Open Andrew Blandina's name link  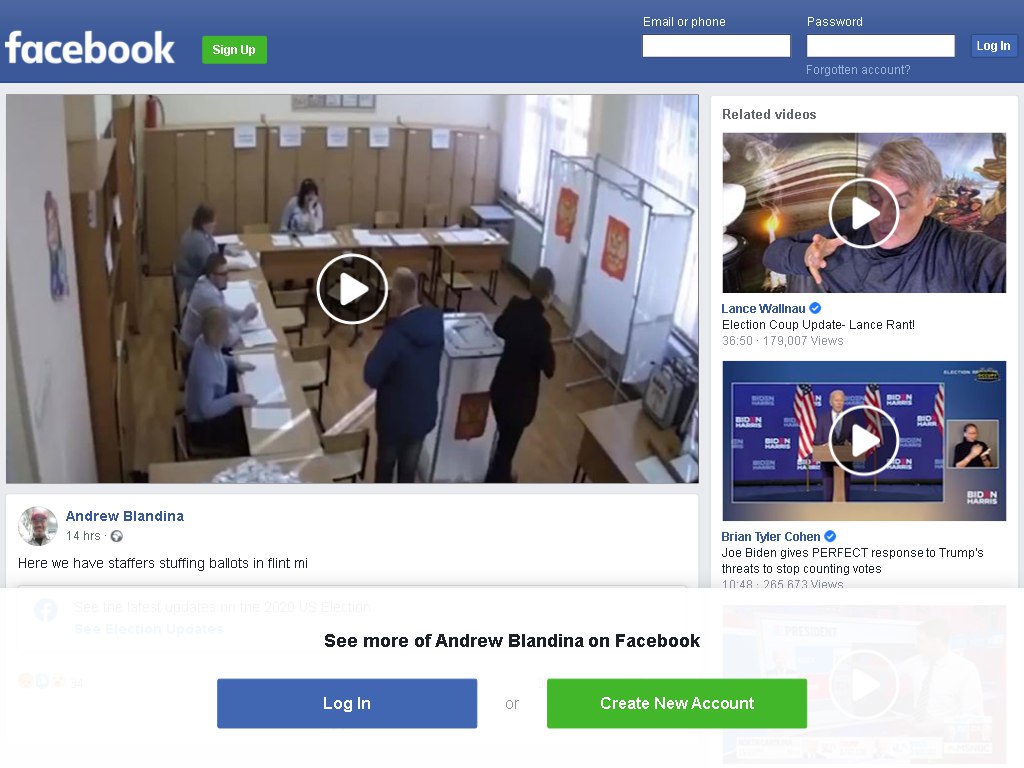(x=125, y=516)
